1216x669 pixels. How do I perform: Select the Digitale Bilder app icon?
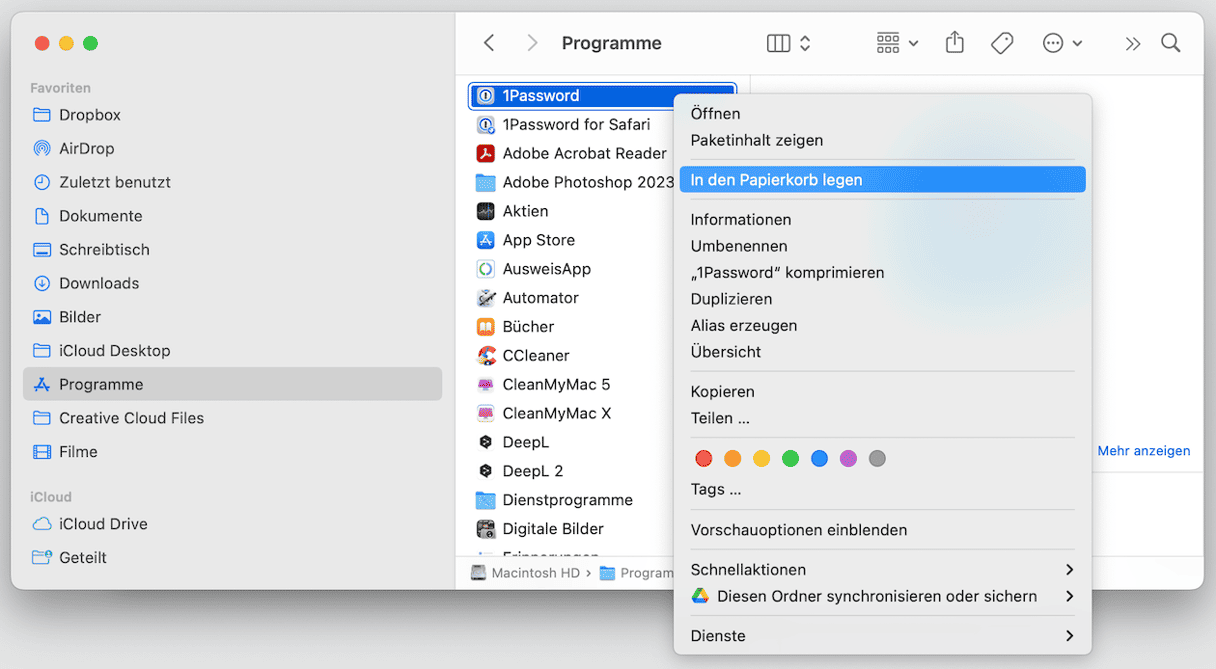click(486, 529)
